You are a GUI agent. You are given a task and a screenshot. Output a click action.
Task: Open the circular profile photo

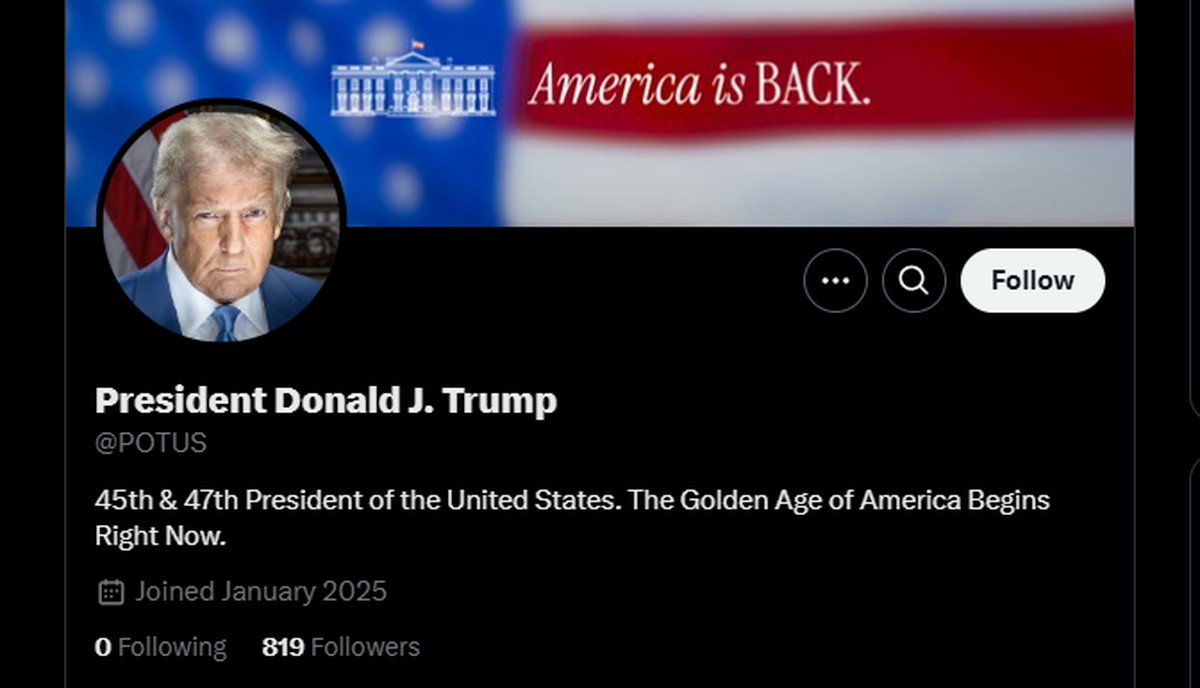222,220
